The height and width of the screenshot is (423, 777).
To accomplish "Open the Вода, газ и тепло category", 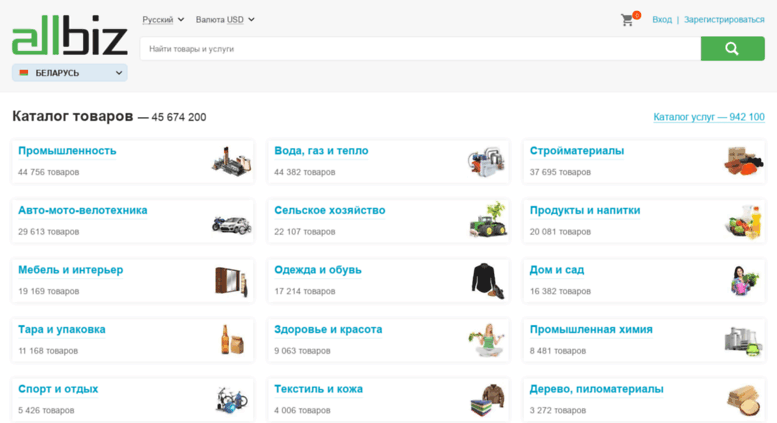I will pyautogui.click(x=321, y=151).
